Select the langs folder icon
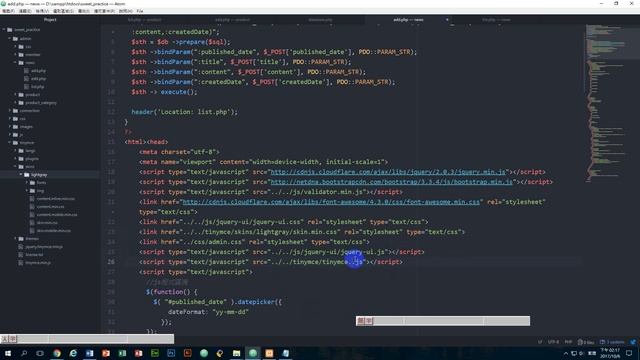640x360 pixels. click(21, 151)
